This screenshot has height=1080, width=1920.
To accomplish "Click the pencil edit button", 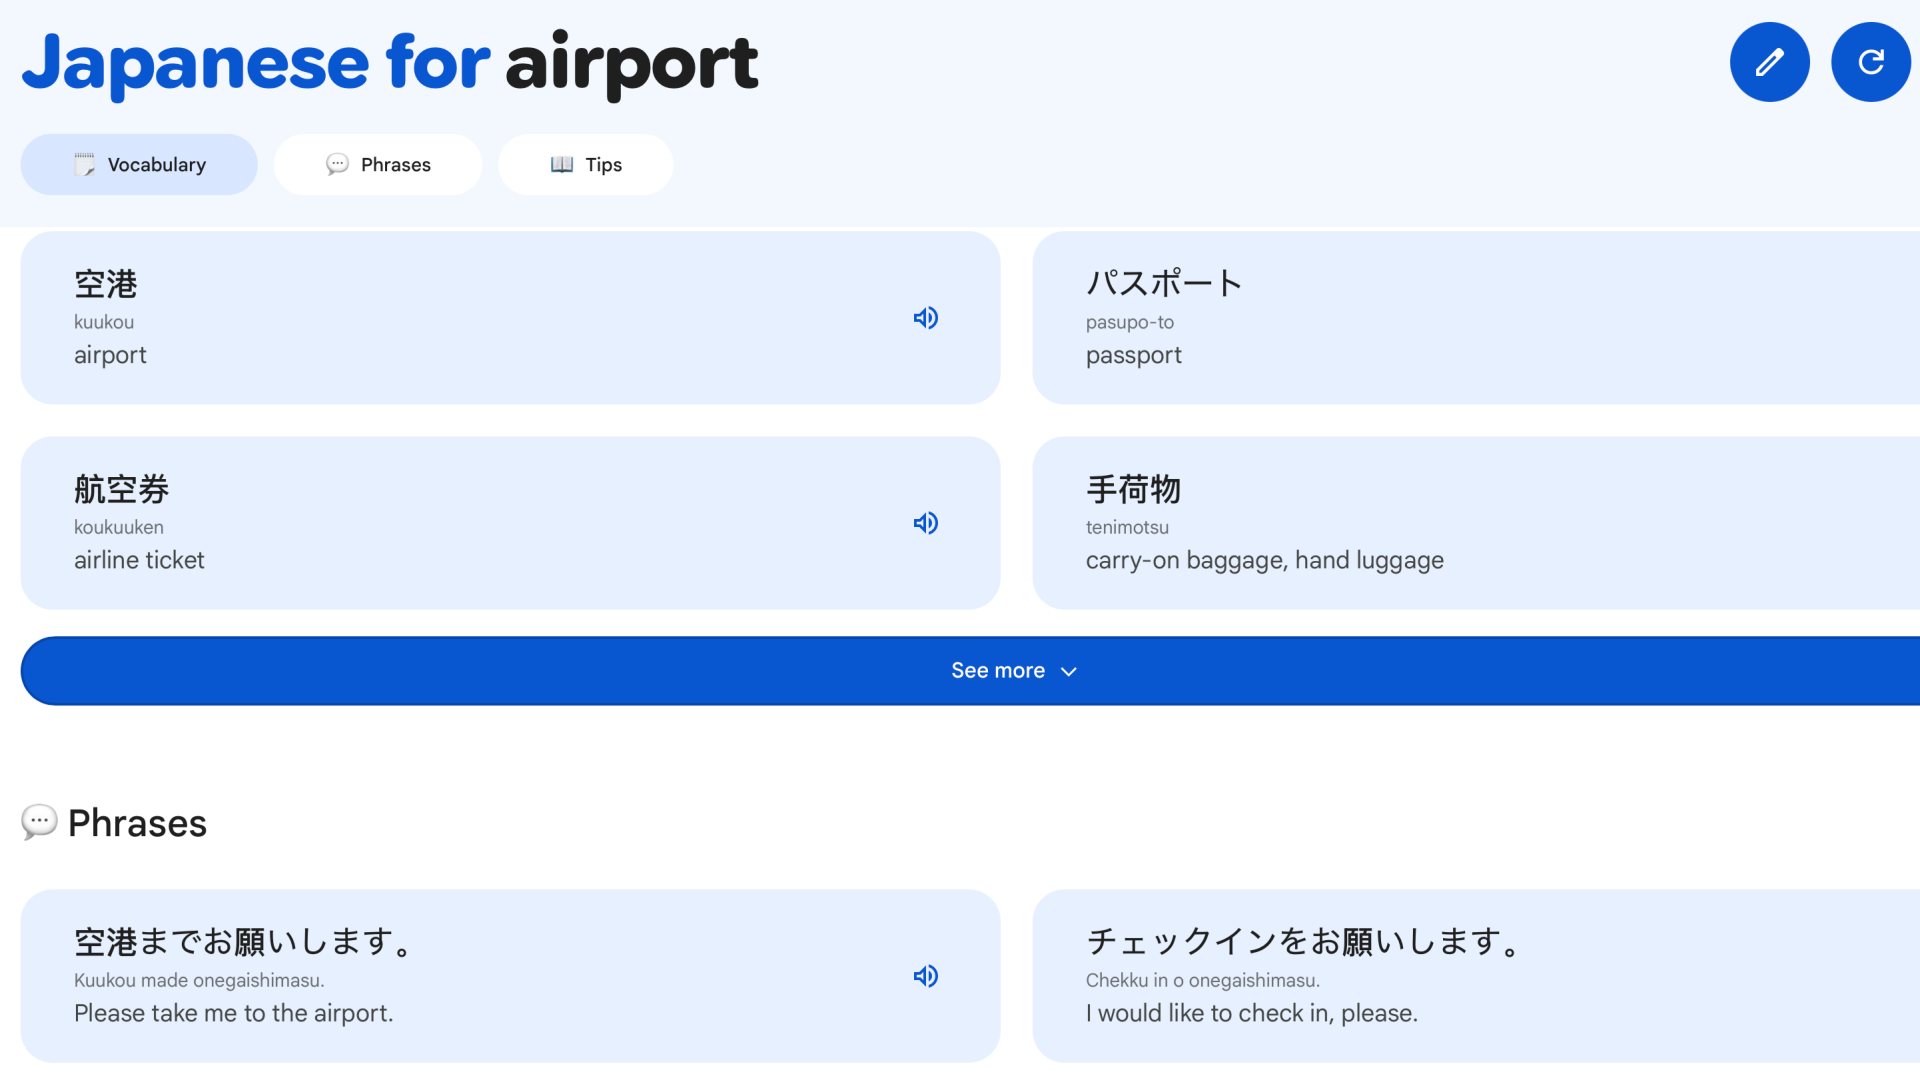I will click(1769, 62).
